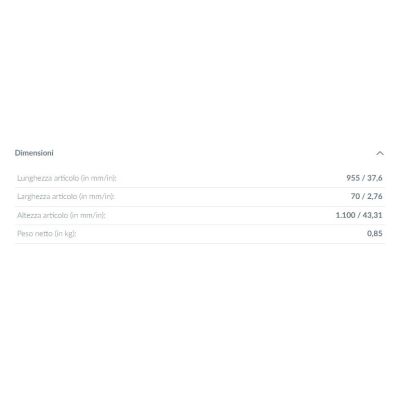Click the divider line below Peso netto
Screen dimensions: 400x400
(x=200, y=243)
